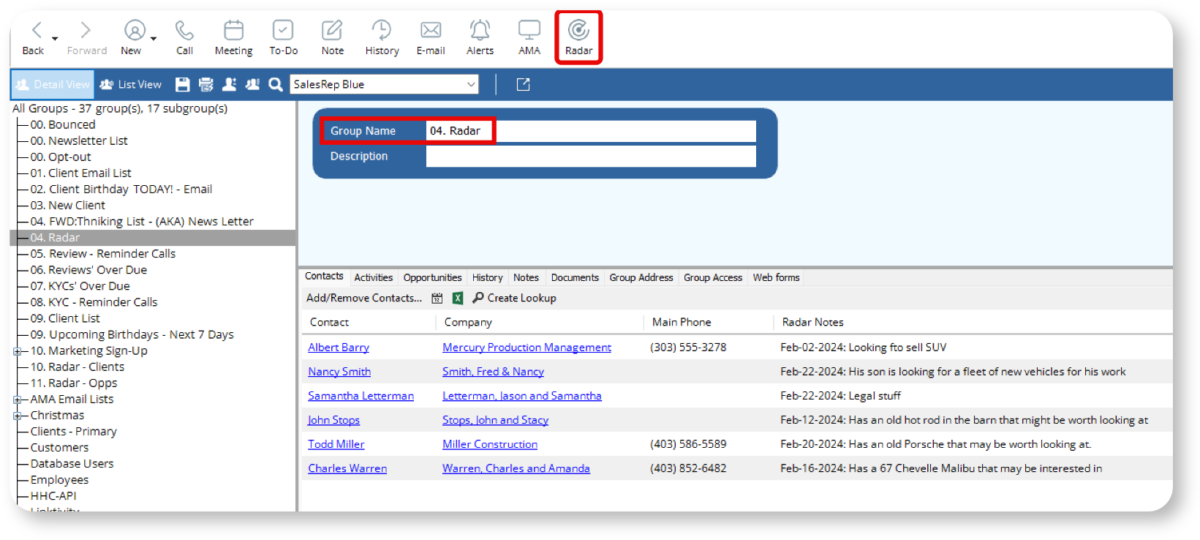Open Albert Barry contact link
Viewport: 1200px width, 540px height.
coord(338,347)
